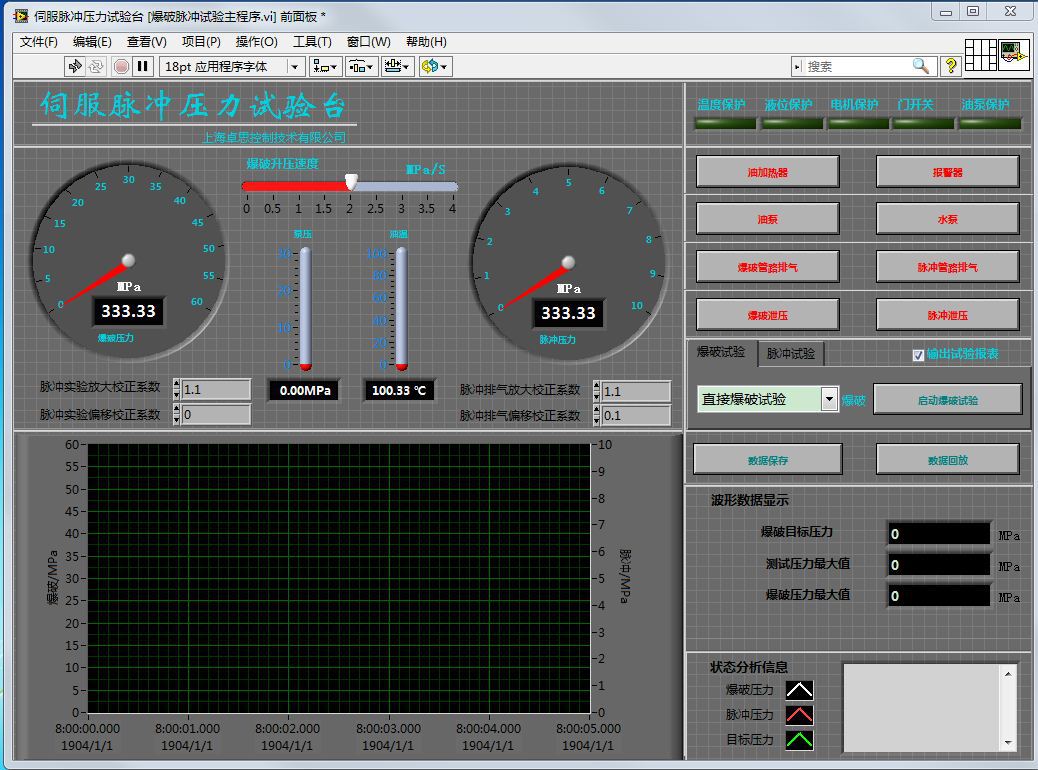Click the 温度保护 indicator light
This screenshot has height=770, width=1038.
click(724, 123)
